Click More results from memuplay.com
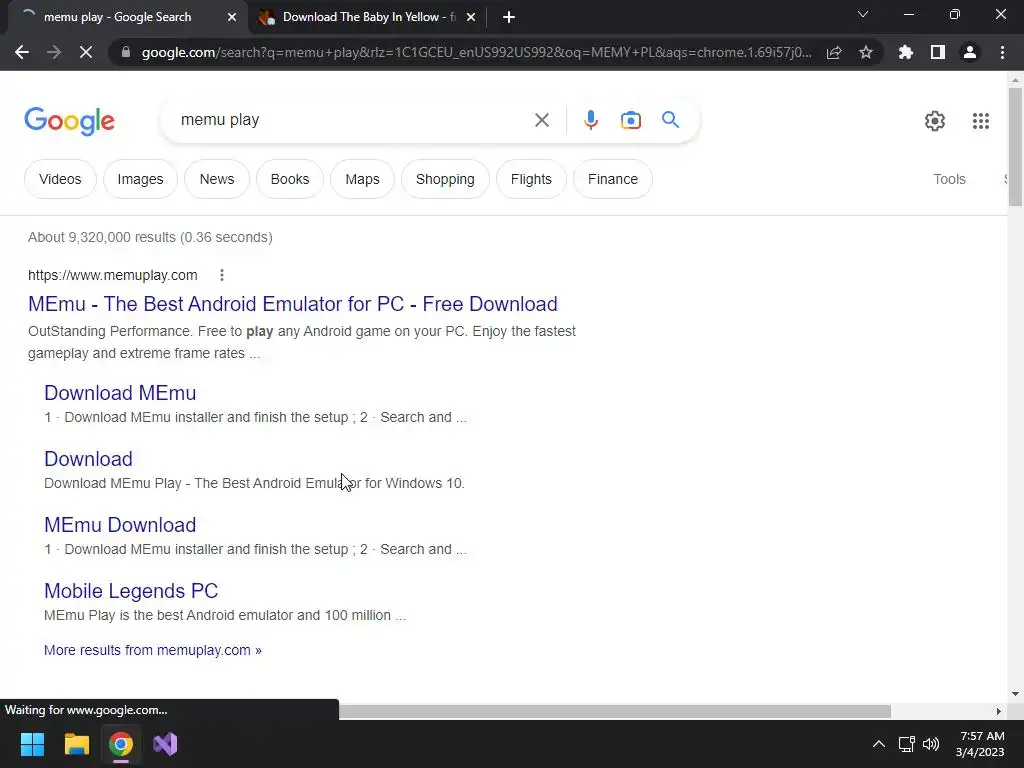 [153, 650]
